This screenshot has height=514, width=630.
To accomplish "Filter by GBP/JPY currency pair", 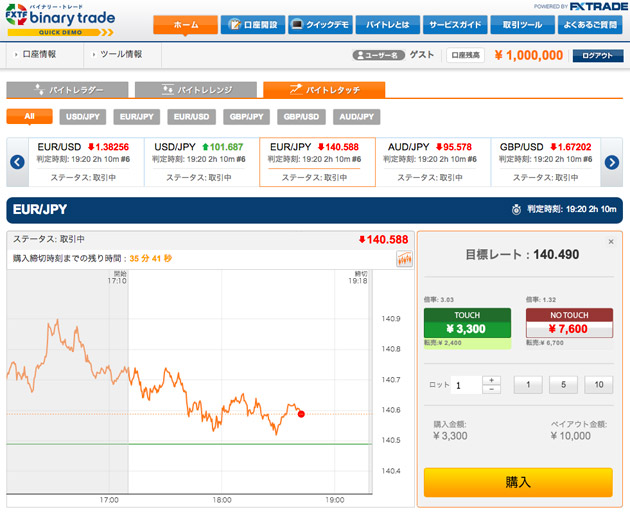I will (246, 117).
